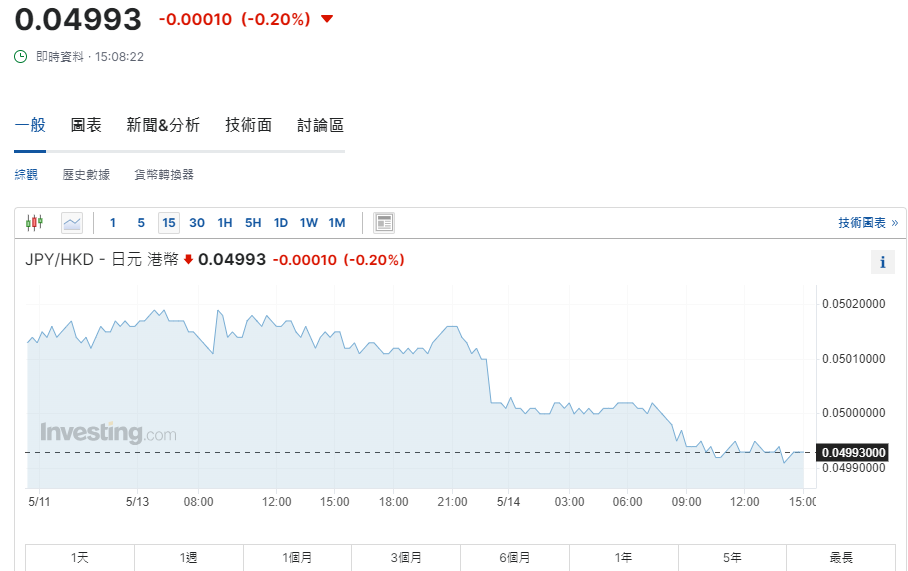
Task: Go to the 討論區 tab
Action: (x=321, y=125)
